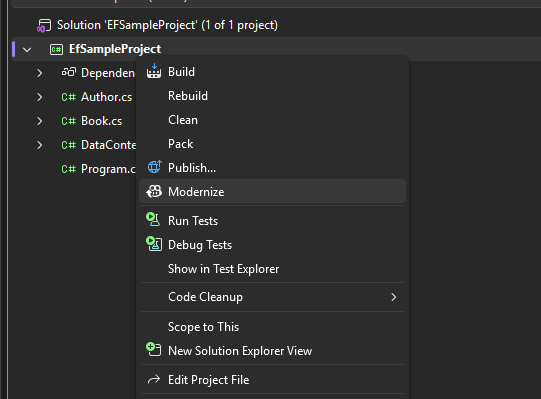Select Edit Project File entry
This screenshot has height=399, width=541.
tap(272, 380)
